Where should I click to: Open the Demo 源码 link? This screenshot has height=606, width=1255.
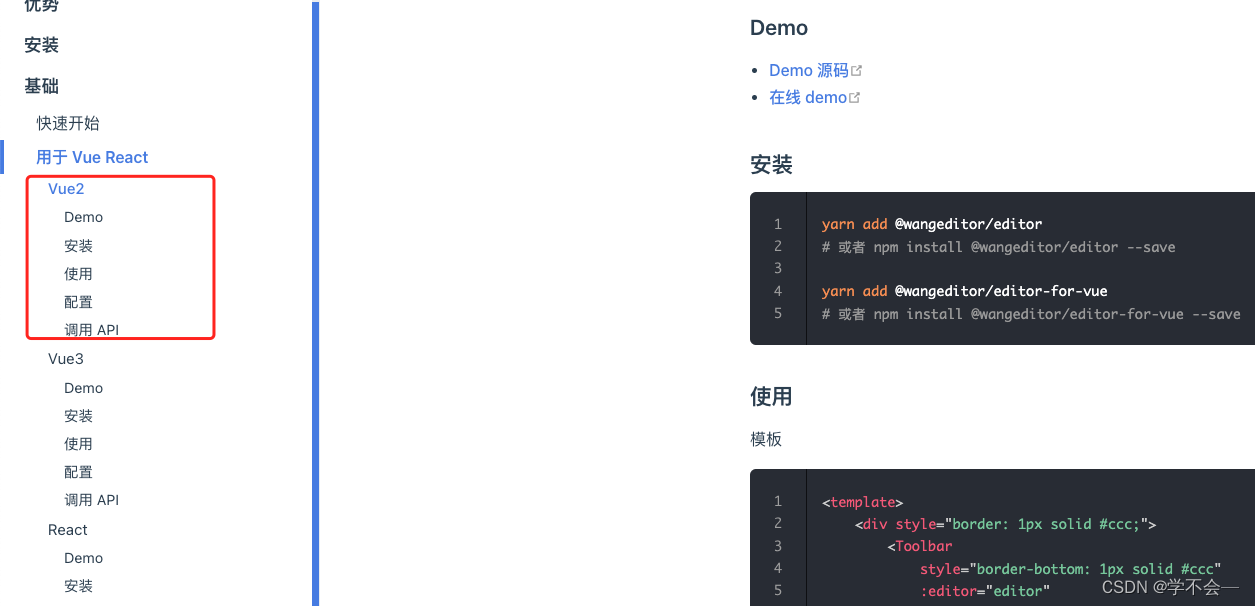(x=808, y=69)
